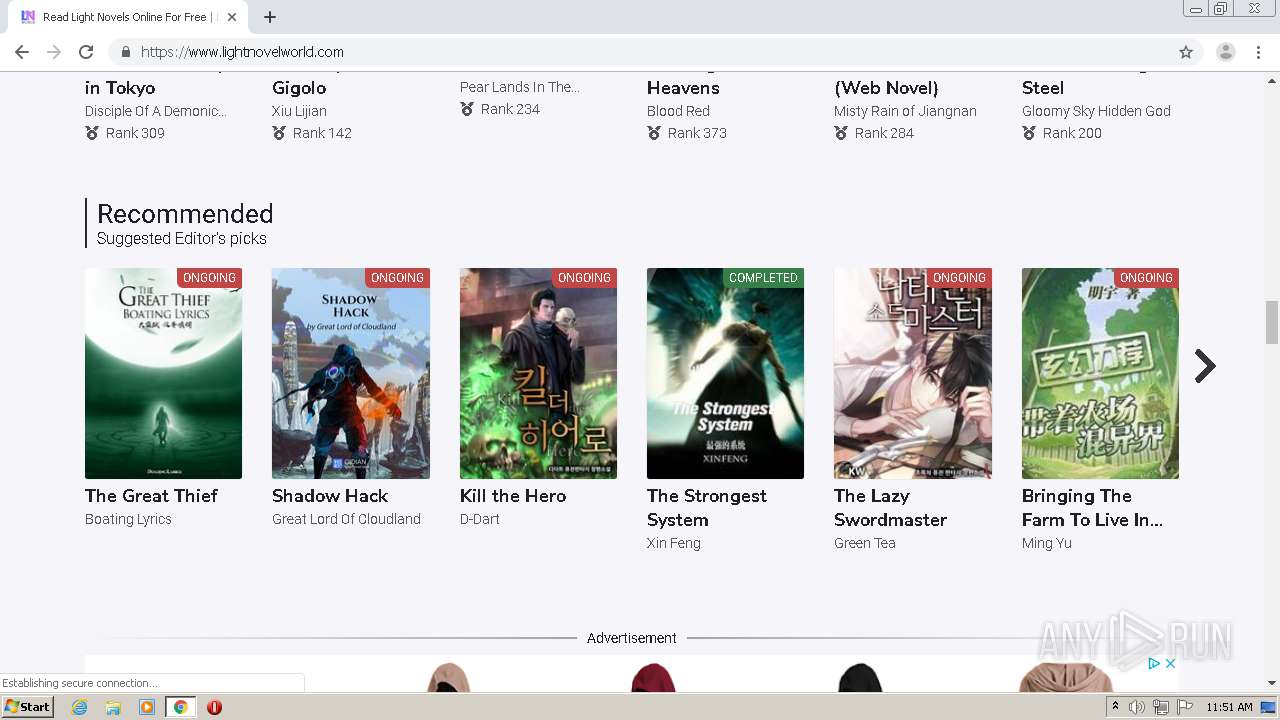Image resolution: width=1280 pixels, height=720 pixels.
Task: Open the red Opera taskbar icon
Action: [214, 707]
